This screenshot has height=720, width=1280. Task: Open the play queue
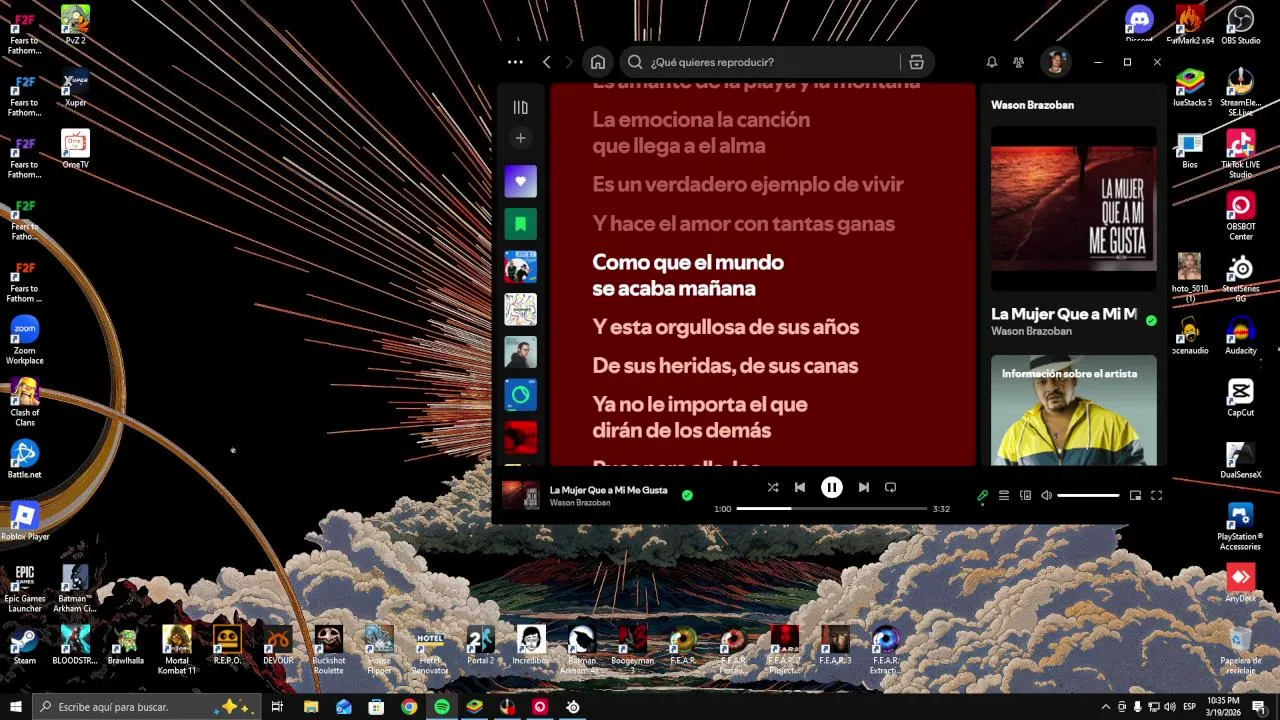coord(1004,495)
